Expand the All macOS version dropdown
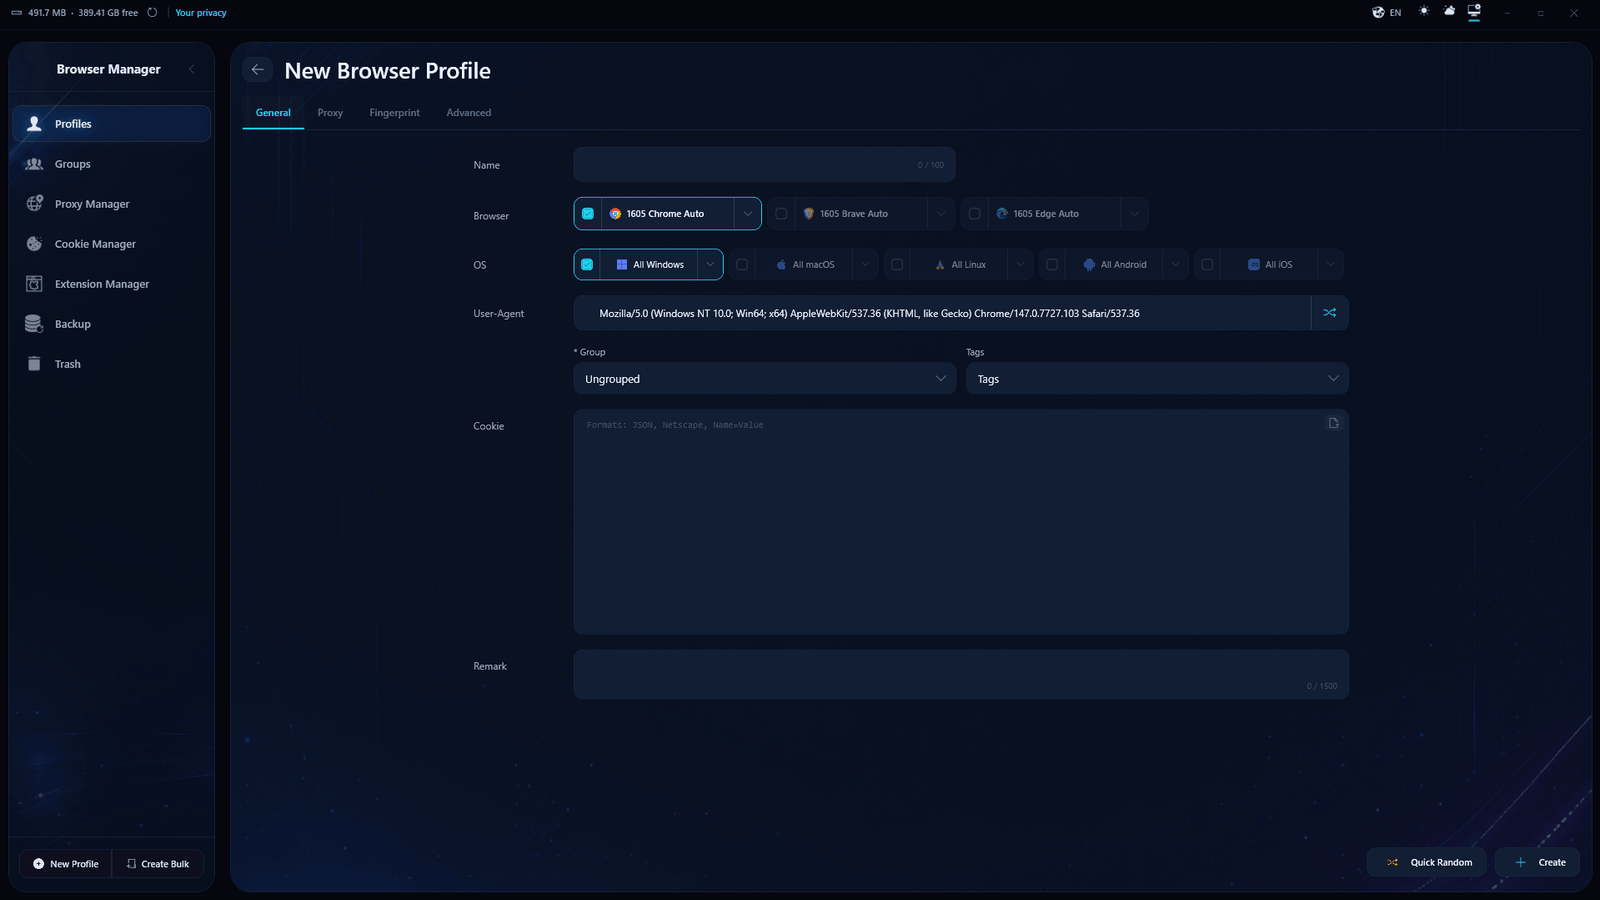Screen dimensions: 1600x900 point(865,265)
